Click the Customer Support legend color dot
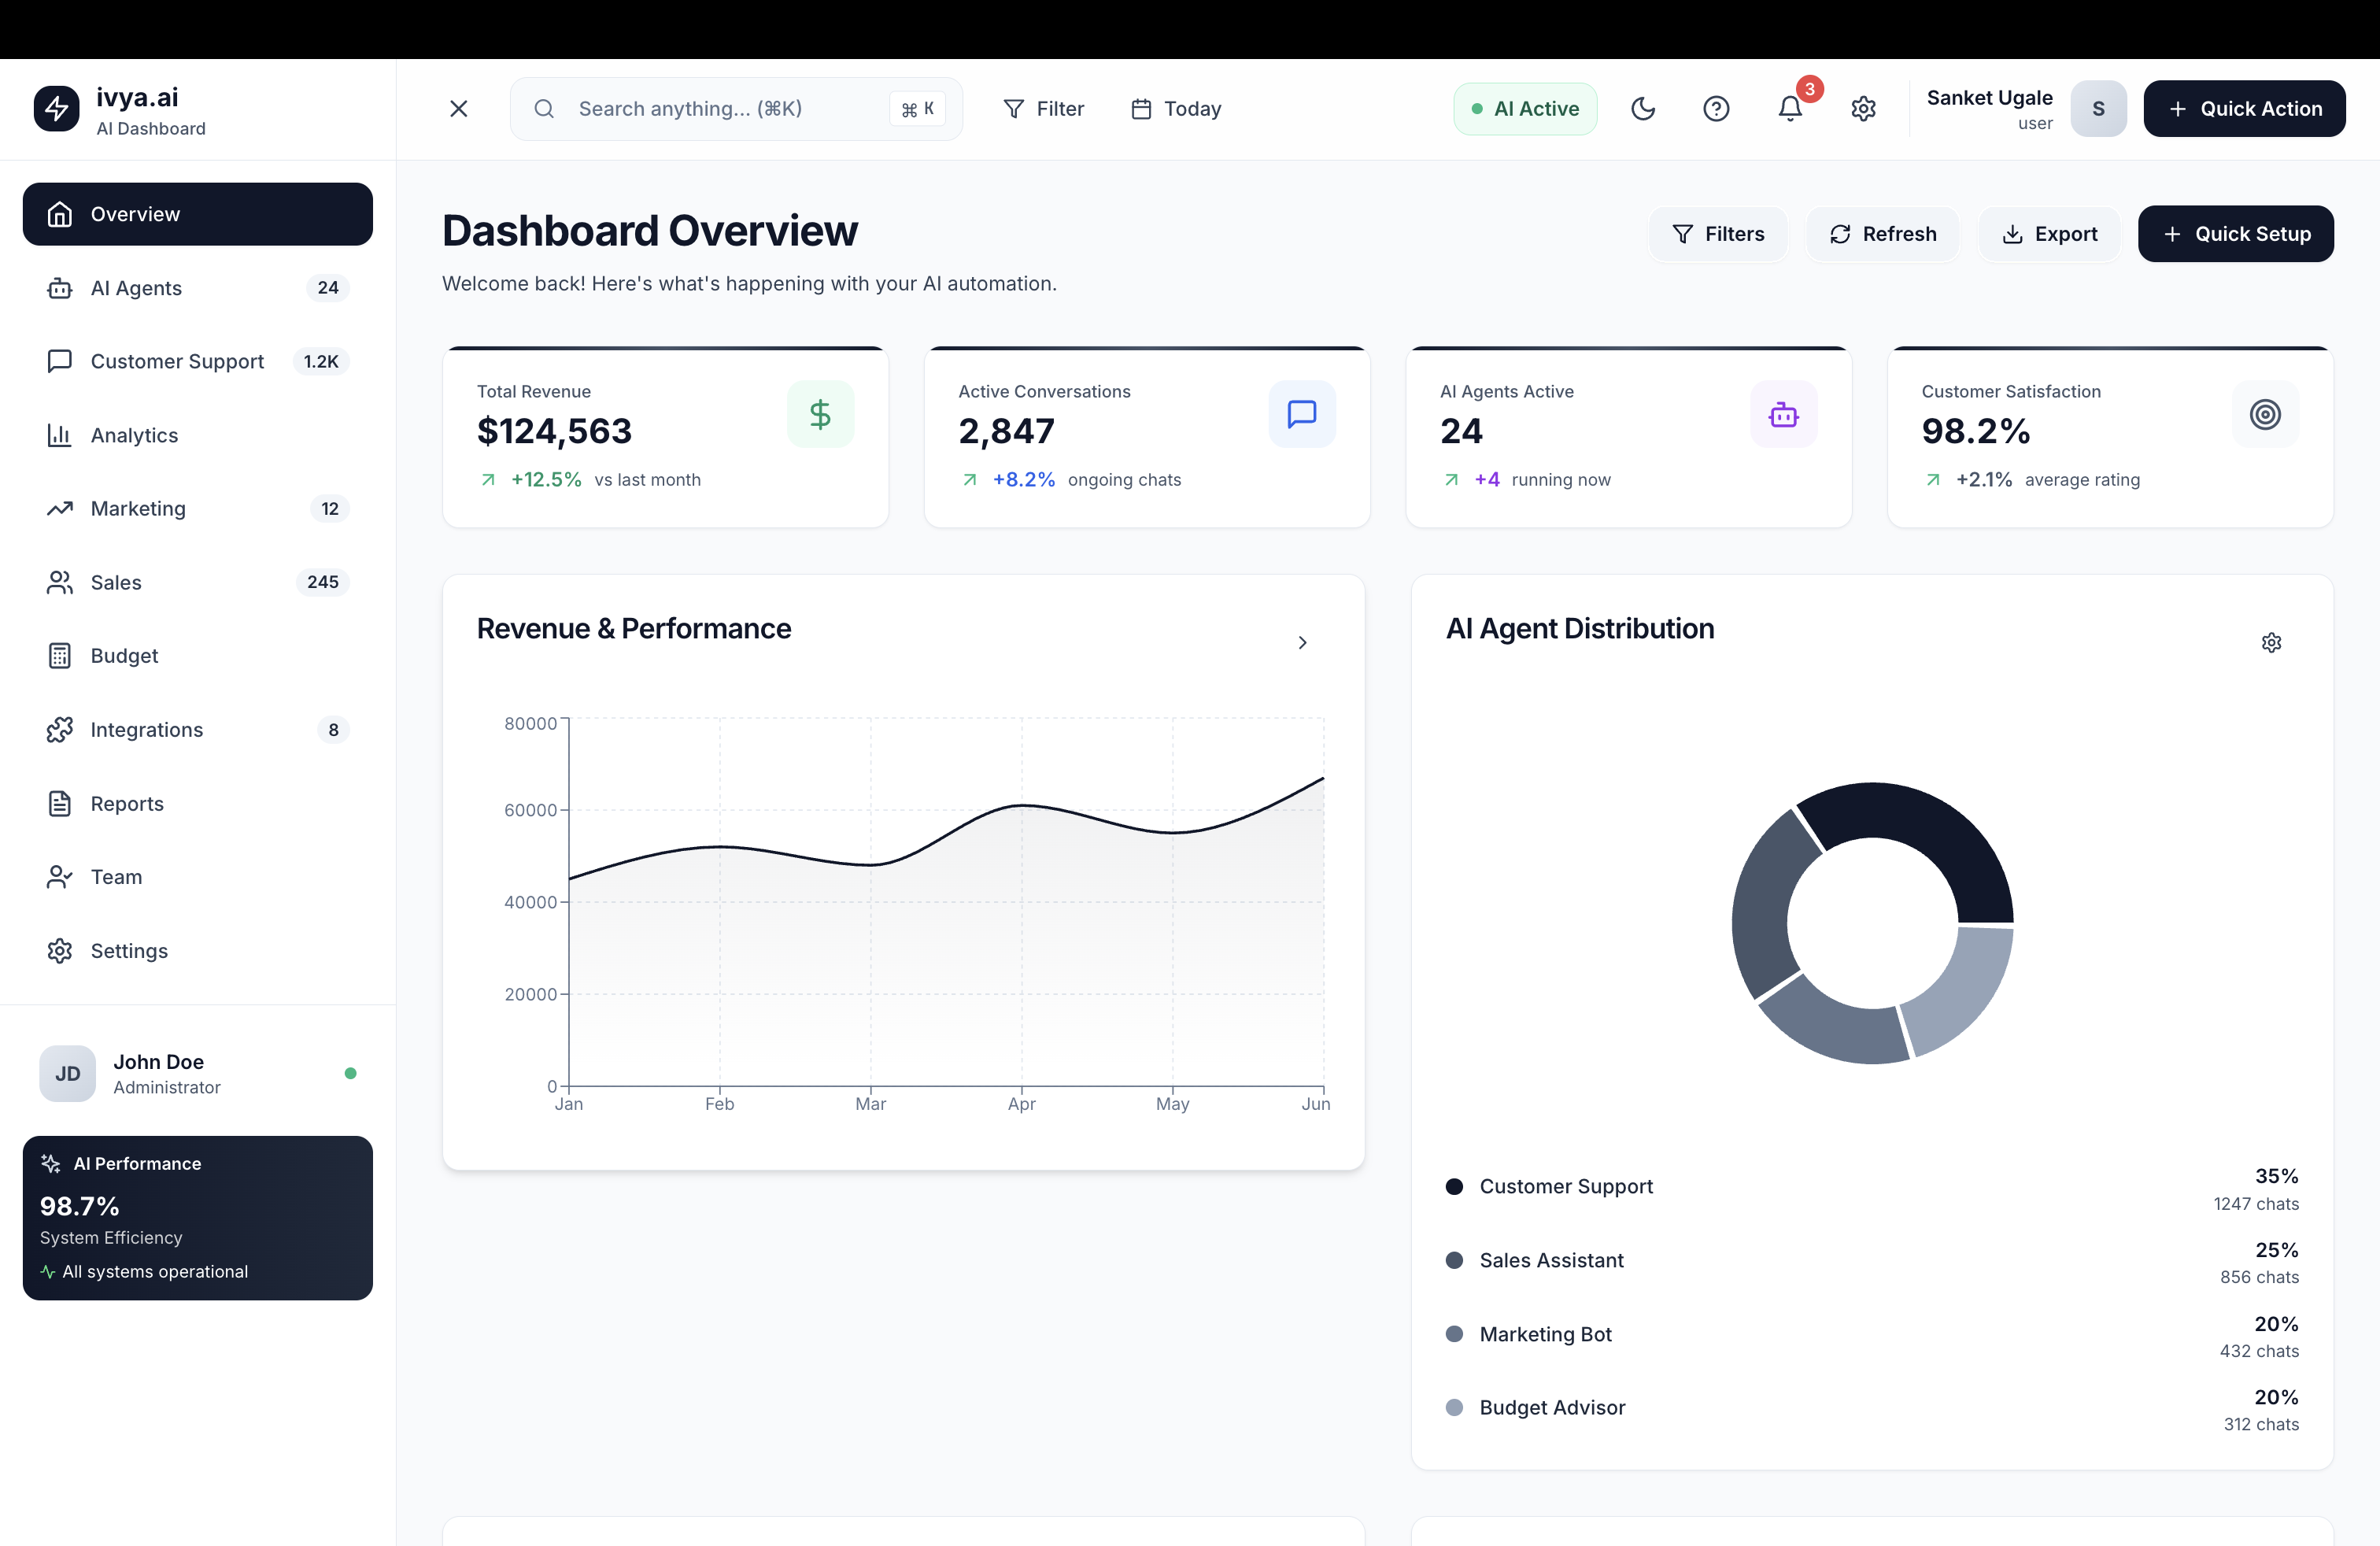This screenshot has width=2380, height=1546. click(x=1454, y=1186)
